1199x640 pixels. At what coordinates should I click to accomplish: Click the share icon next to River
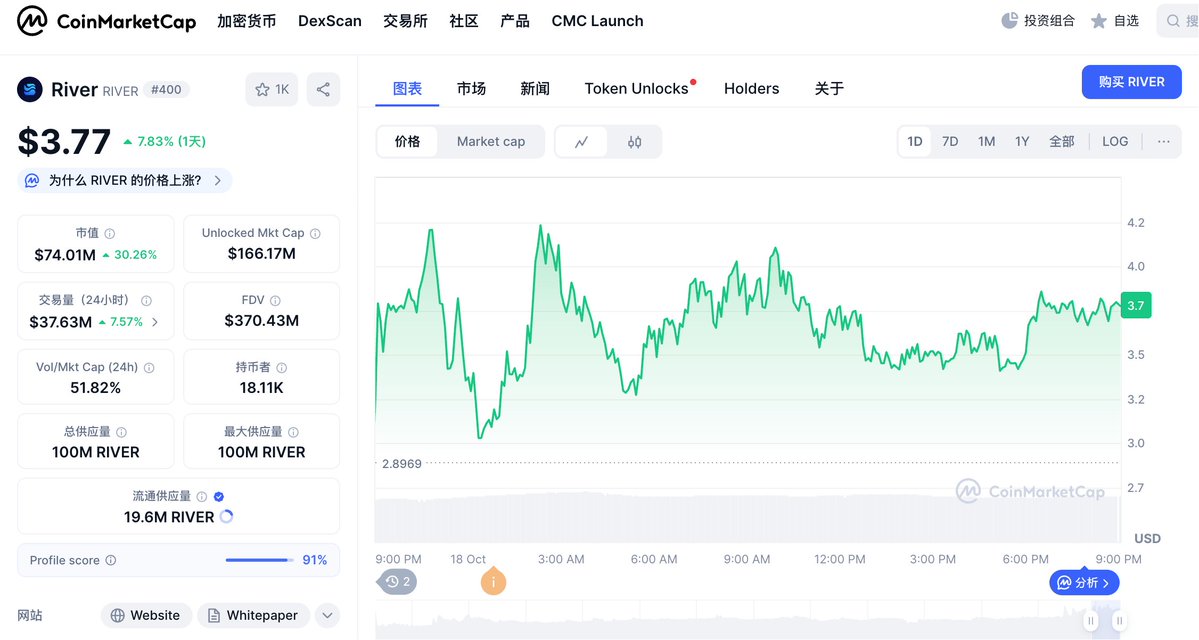323,90
